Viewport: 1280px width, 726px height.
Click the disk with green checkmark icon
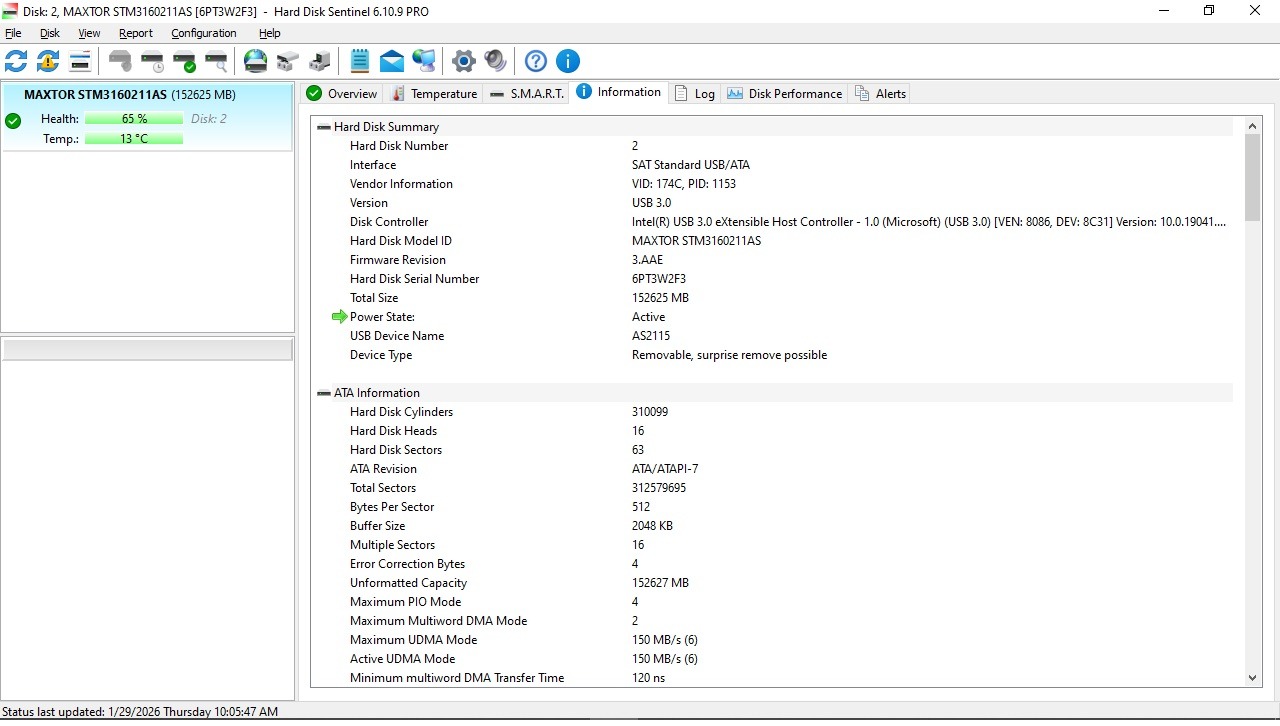click(184, 61)
